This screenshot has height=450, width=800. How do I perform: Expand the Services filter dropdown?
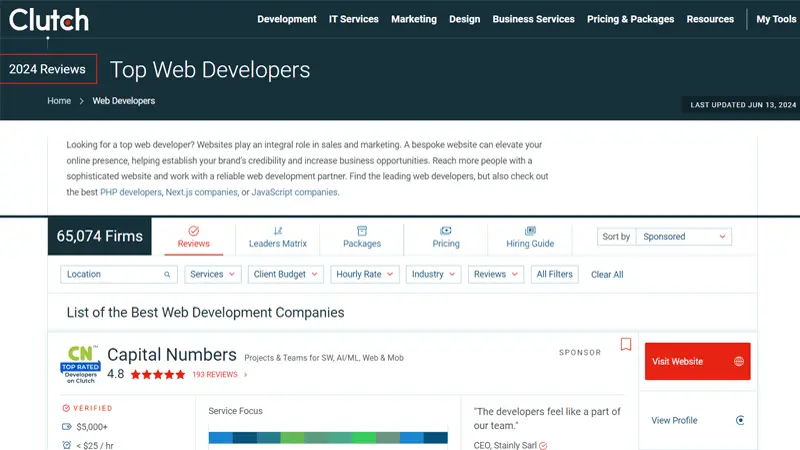coord(212,274)
